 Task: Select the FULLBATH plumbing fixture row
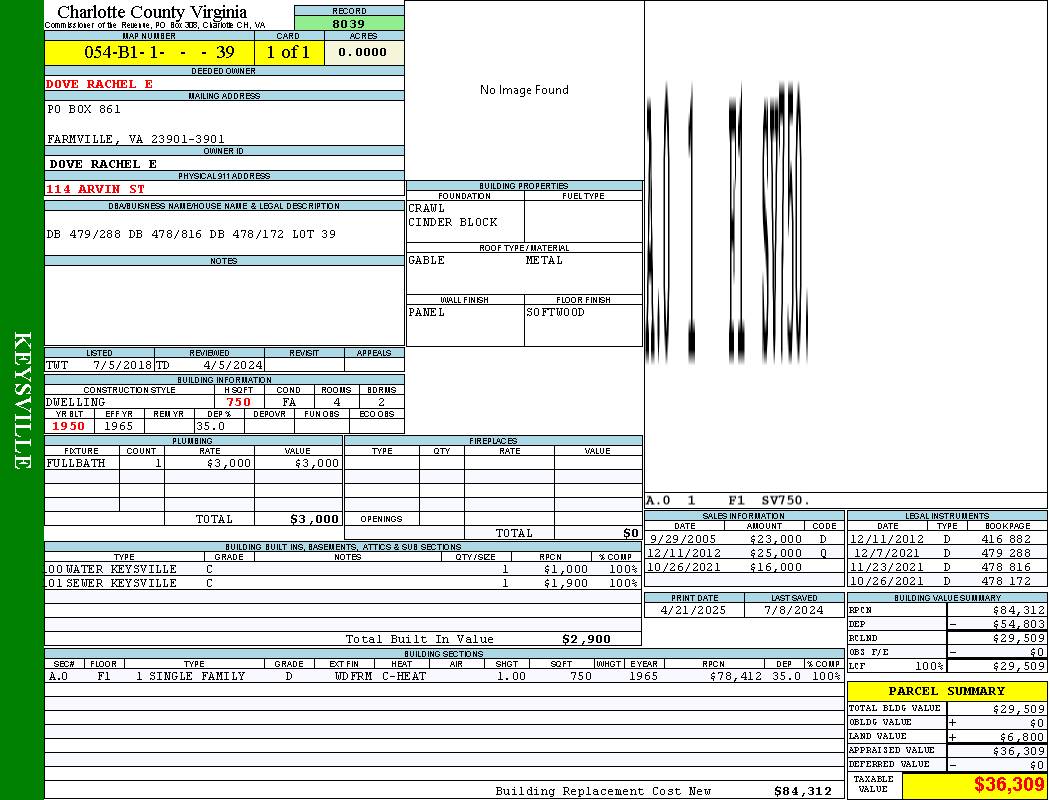tap(193, 464)
